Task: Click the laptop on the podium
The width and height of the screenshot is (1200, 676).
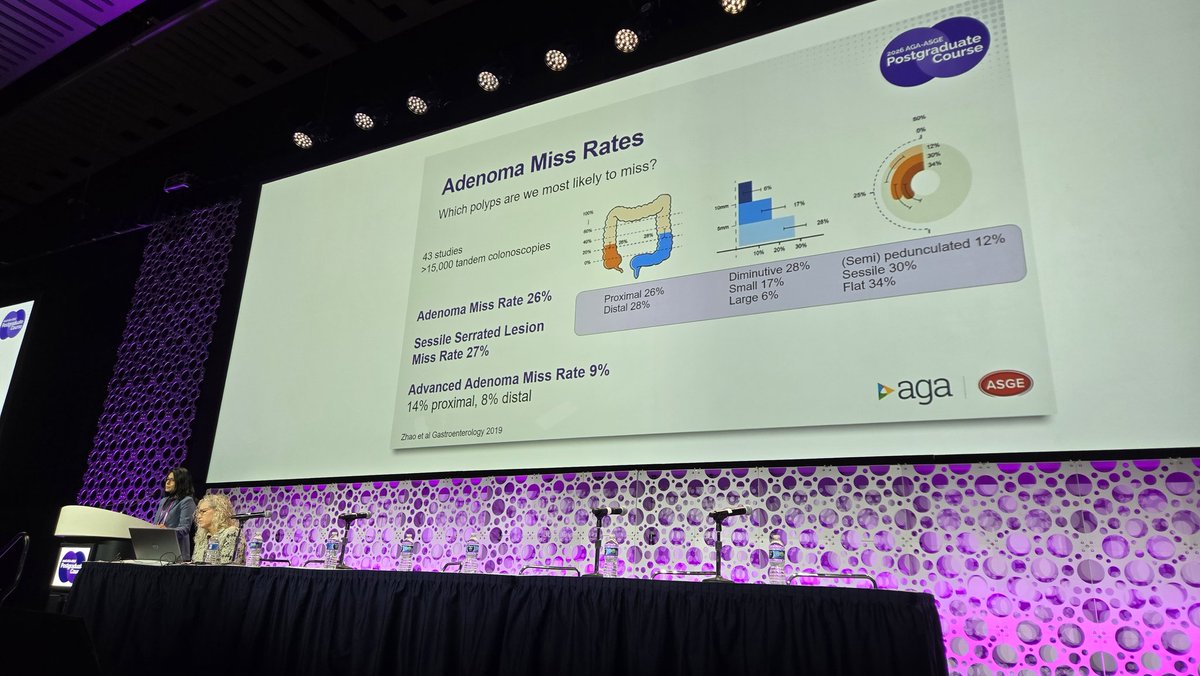Action: tap(158, 545)
